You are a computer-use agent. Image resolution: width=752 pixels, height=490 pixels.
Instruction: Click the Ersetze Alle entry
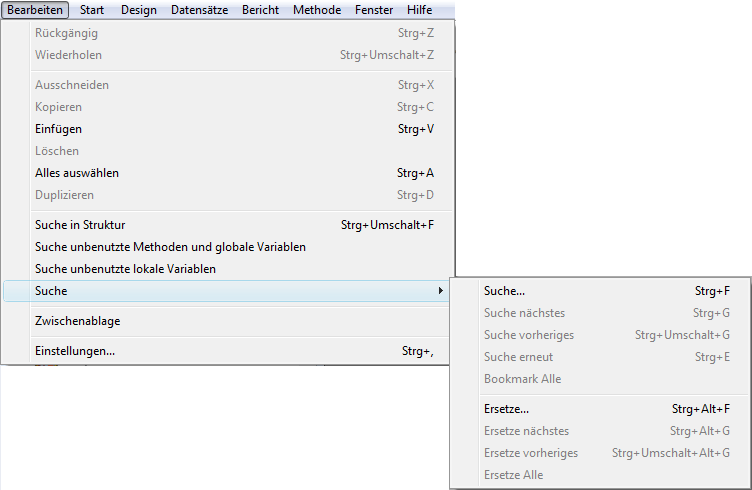513,475
